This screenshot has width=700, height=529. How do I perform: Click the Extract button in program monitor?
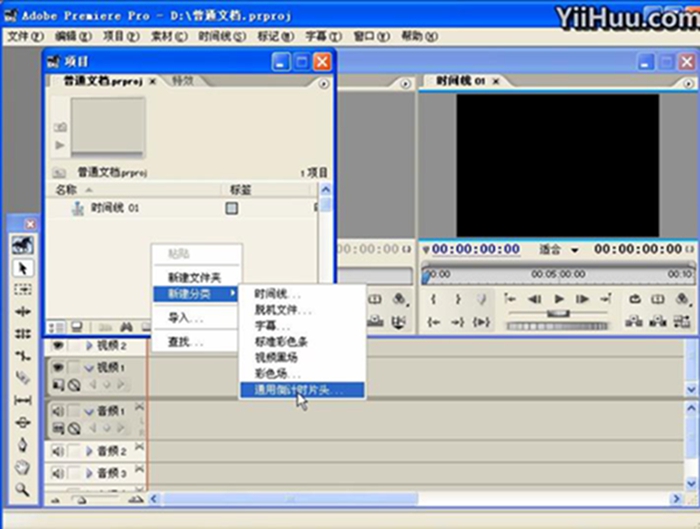click(658, 321)
